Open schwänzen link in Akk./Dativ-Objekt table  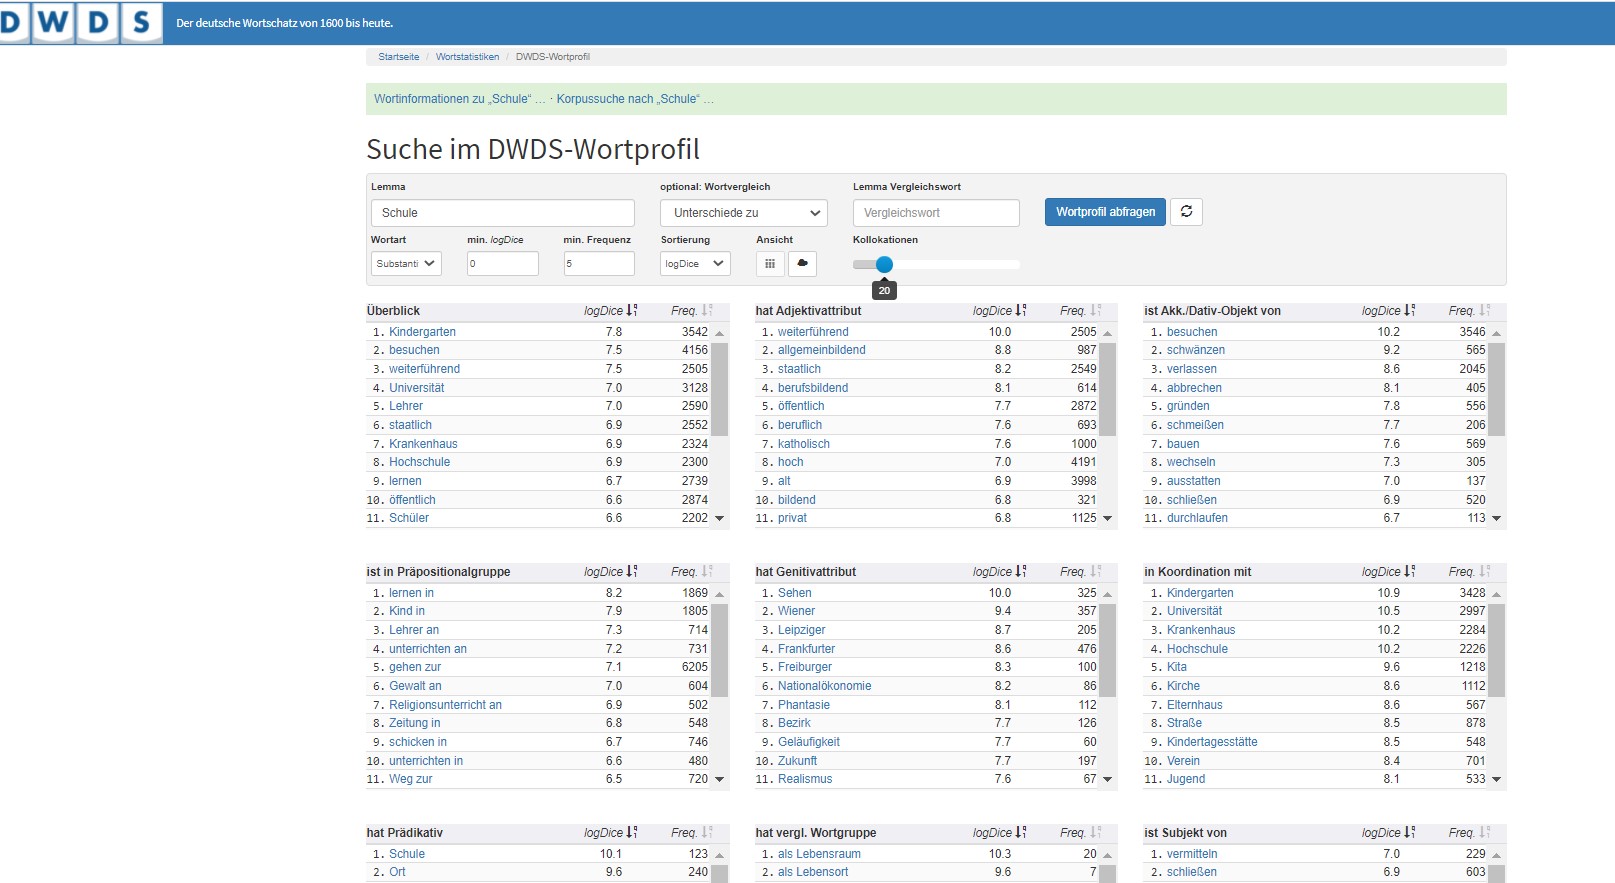point(1195,350)
